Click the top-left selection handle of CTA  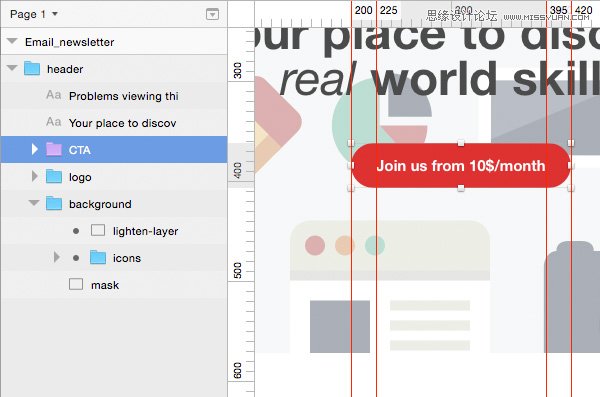tap(351, 143)
